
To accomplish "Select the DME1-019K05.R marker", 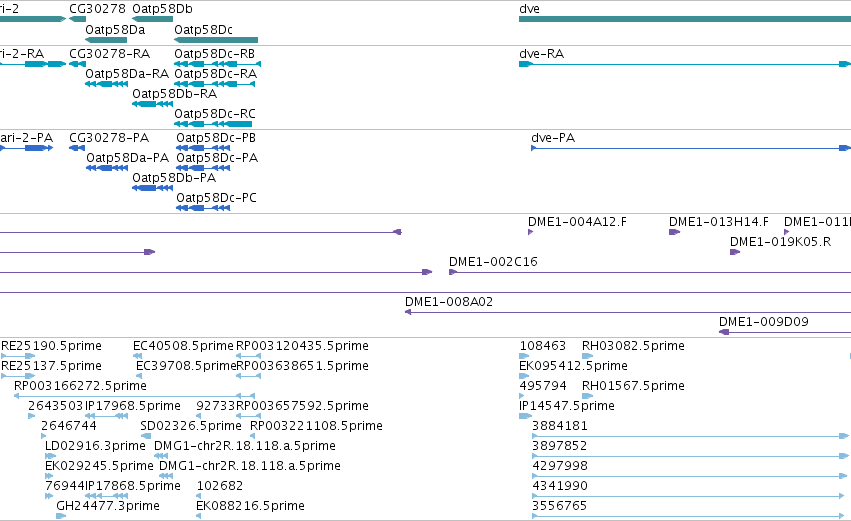I will click(735, 252).
